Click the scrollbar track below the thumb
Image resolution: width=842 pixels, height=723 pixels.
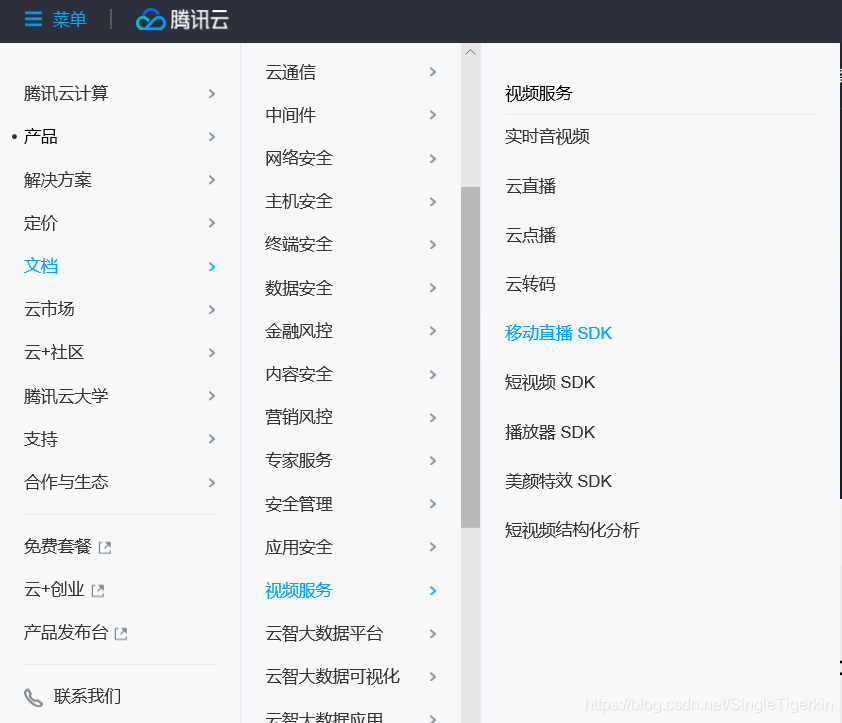470,623
